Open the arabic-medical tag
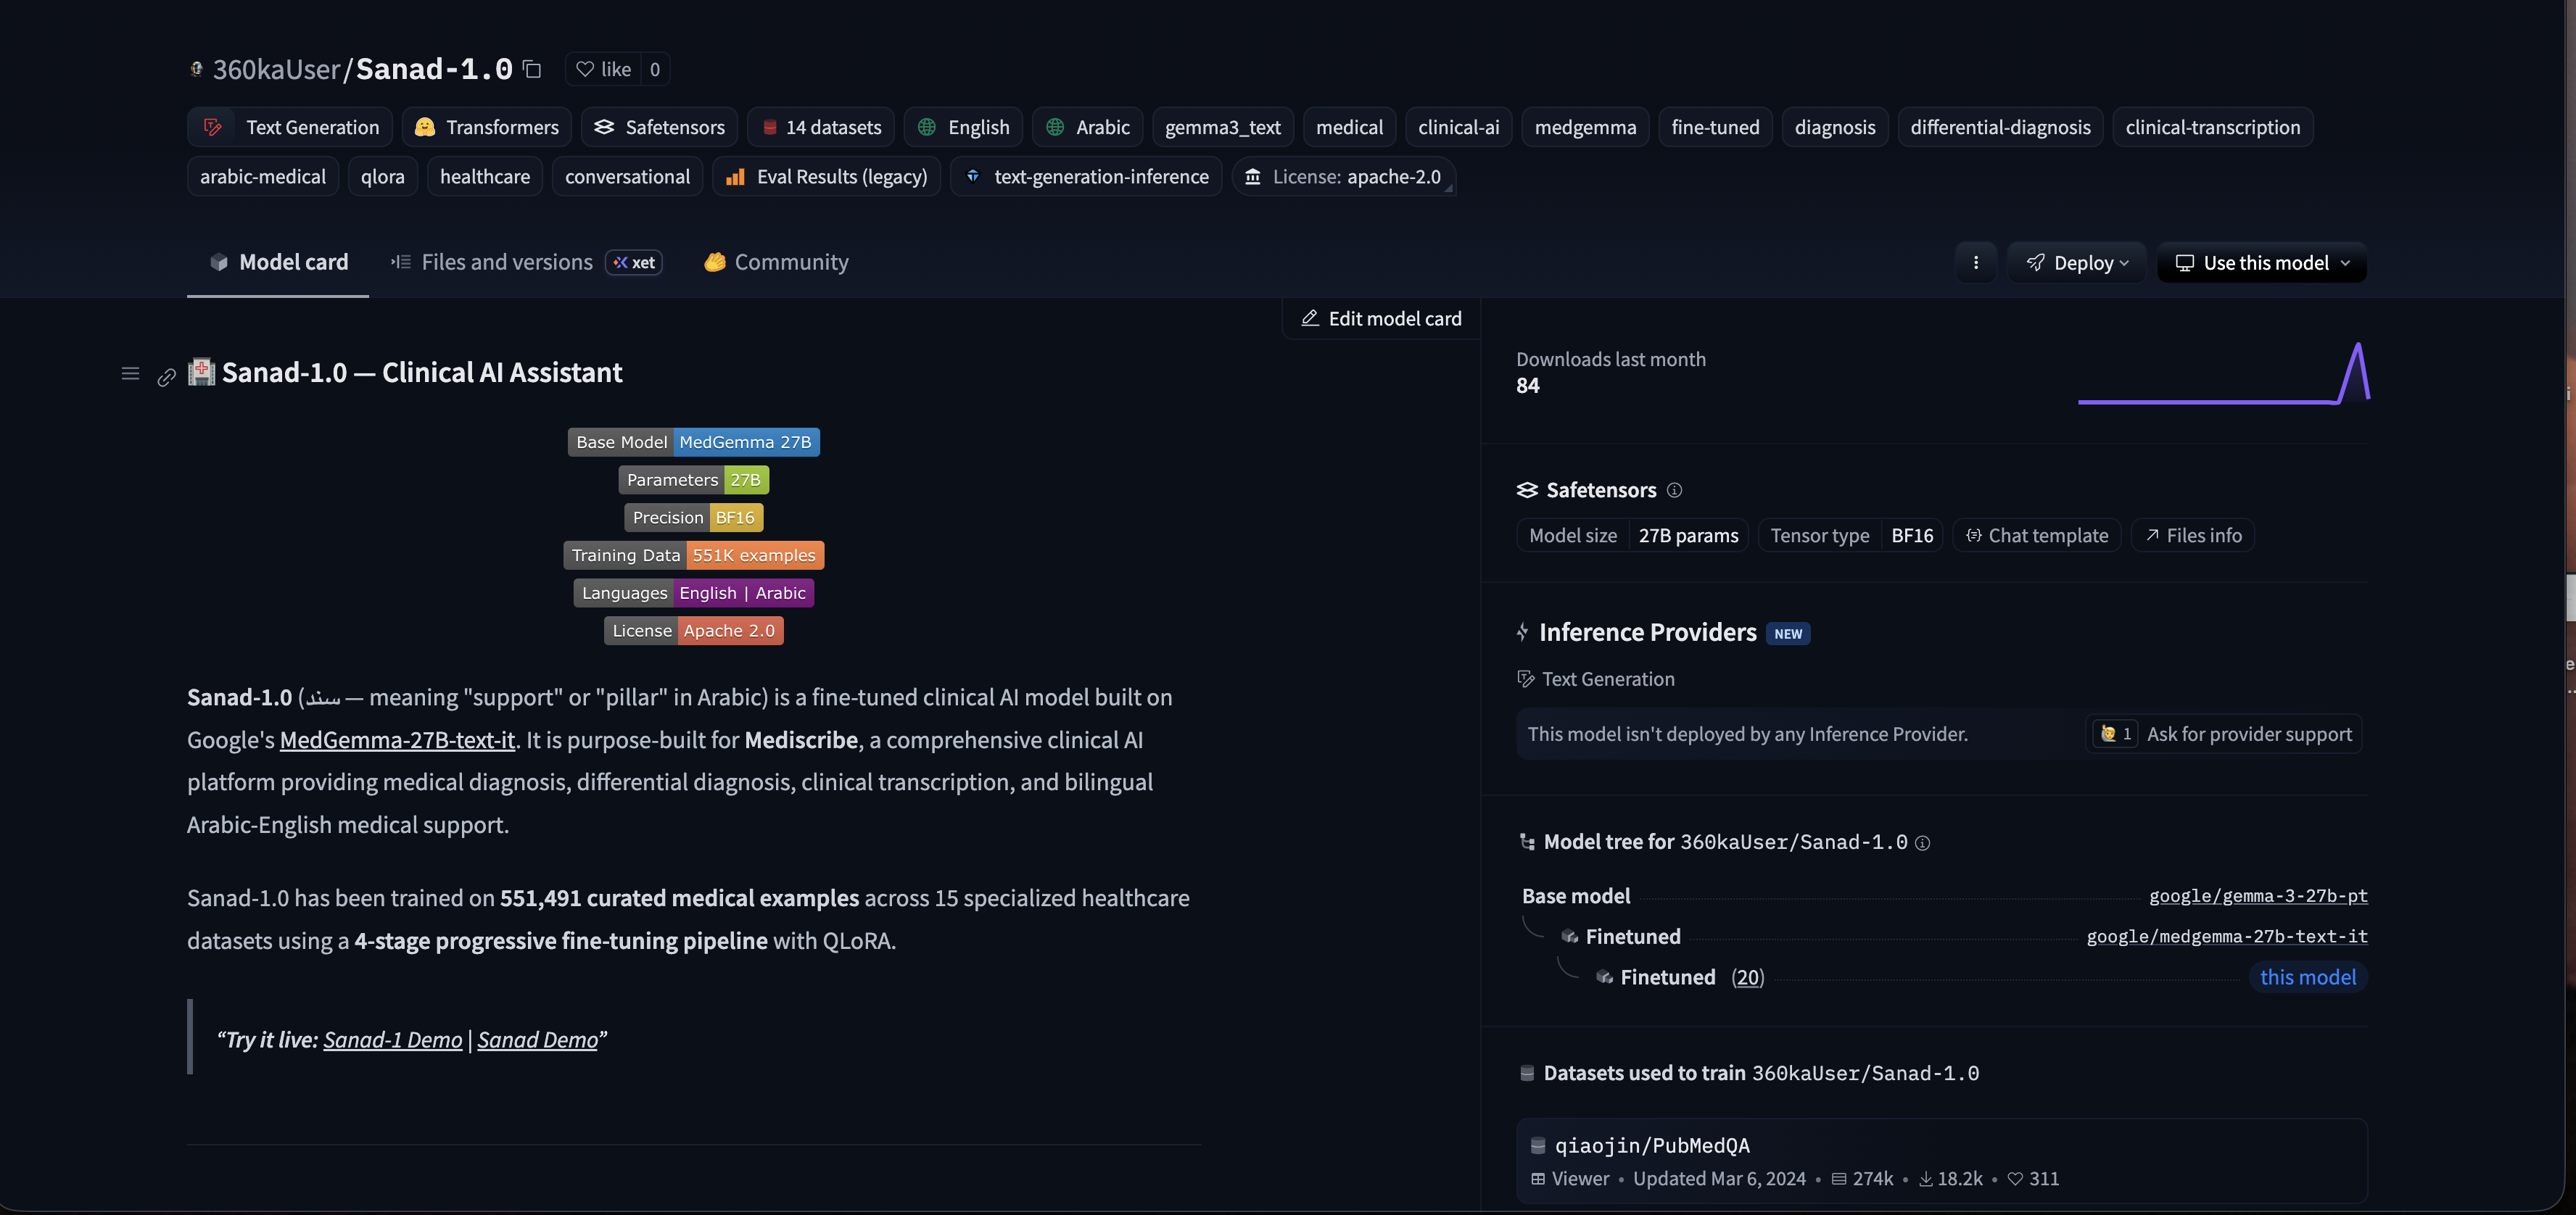Viewport: 2576px width, 1215px height. pos(263,176)
